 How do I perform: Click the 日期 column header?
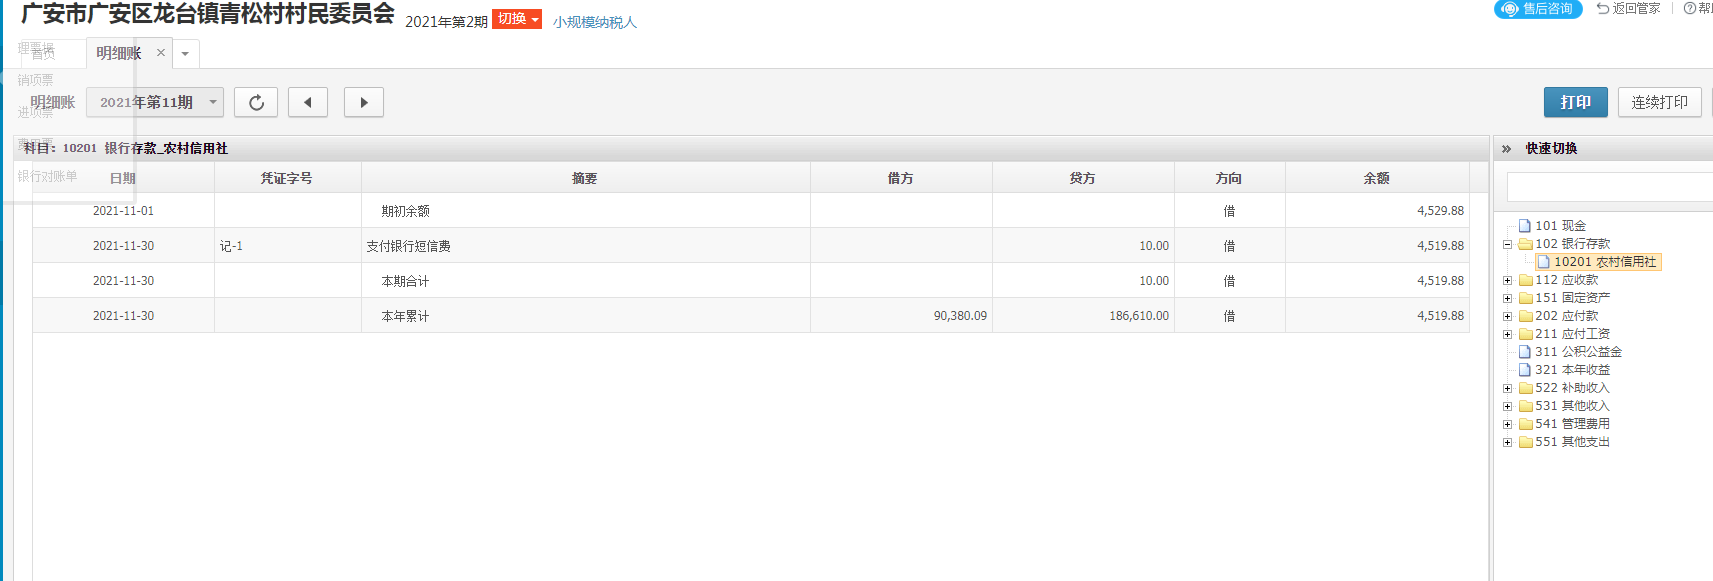pyautogui.click(x=123, y=178)
